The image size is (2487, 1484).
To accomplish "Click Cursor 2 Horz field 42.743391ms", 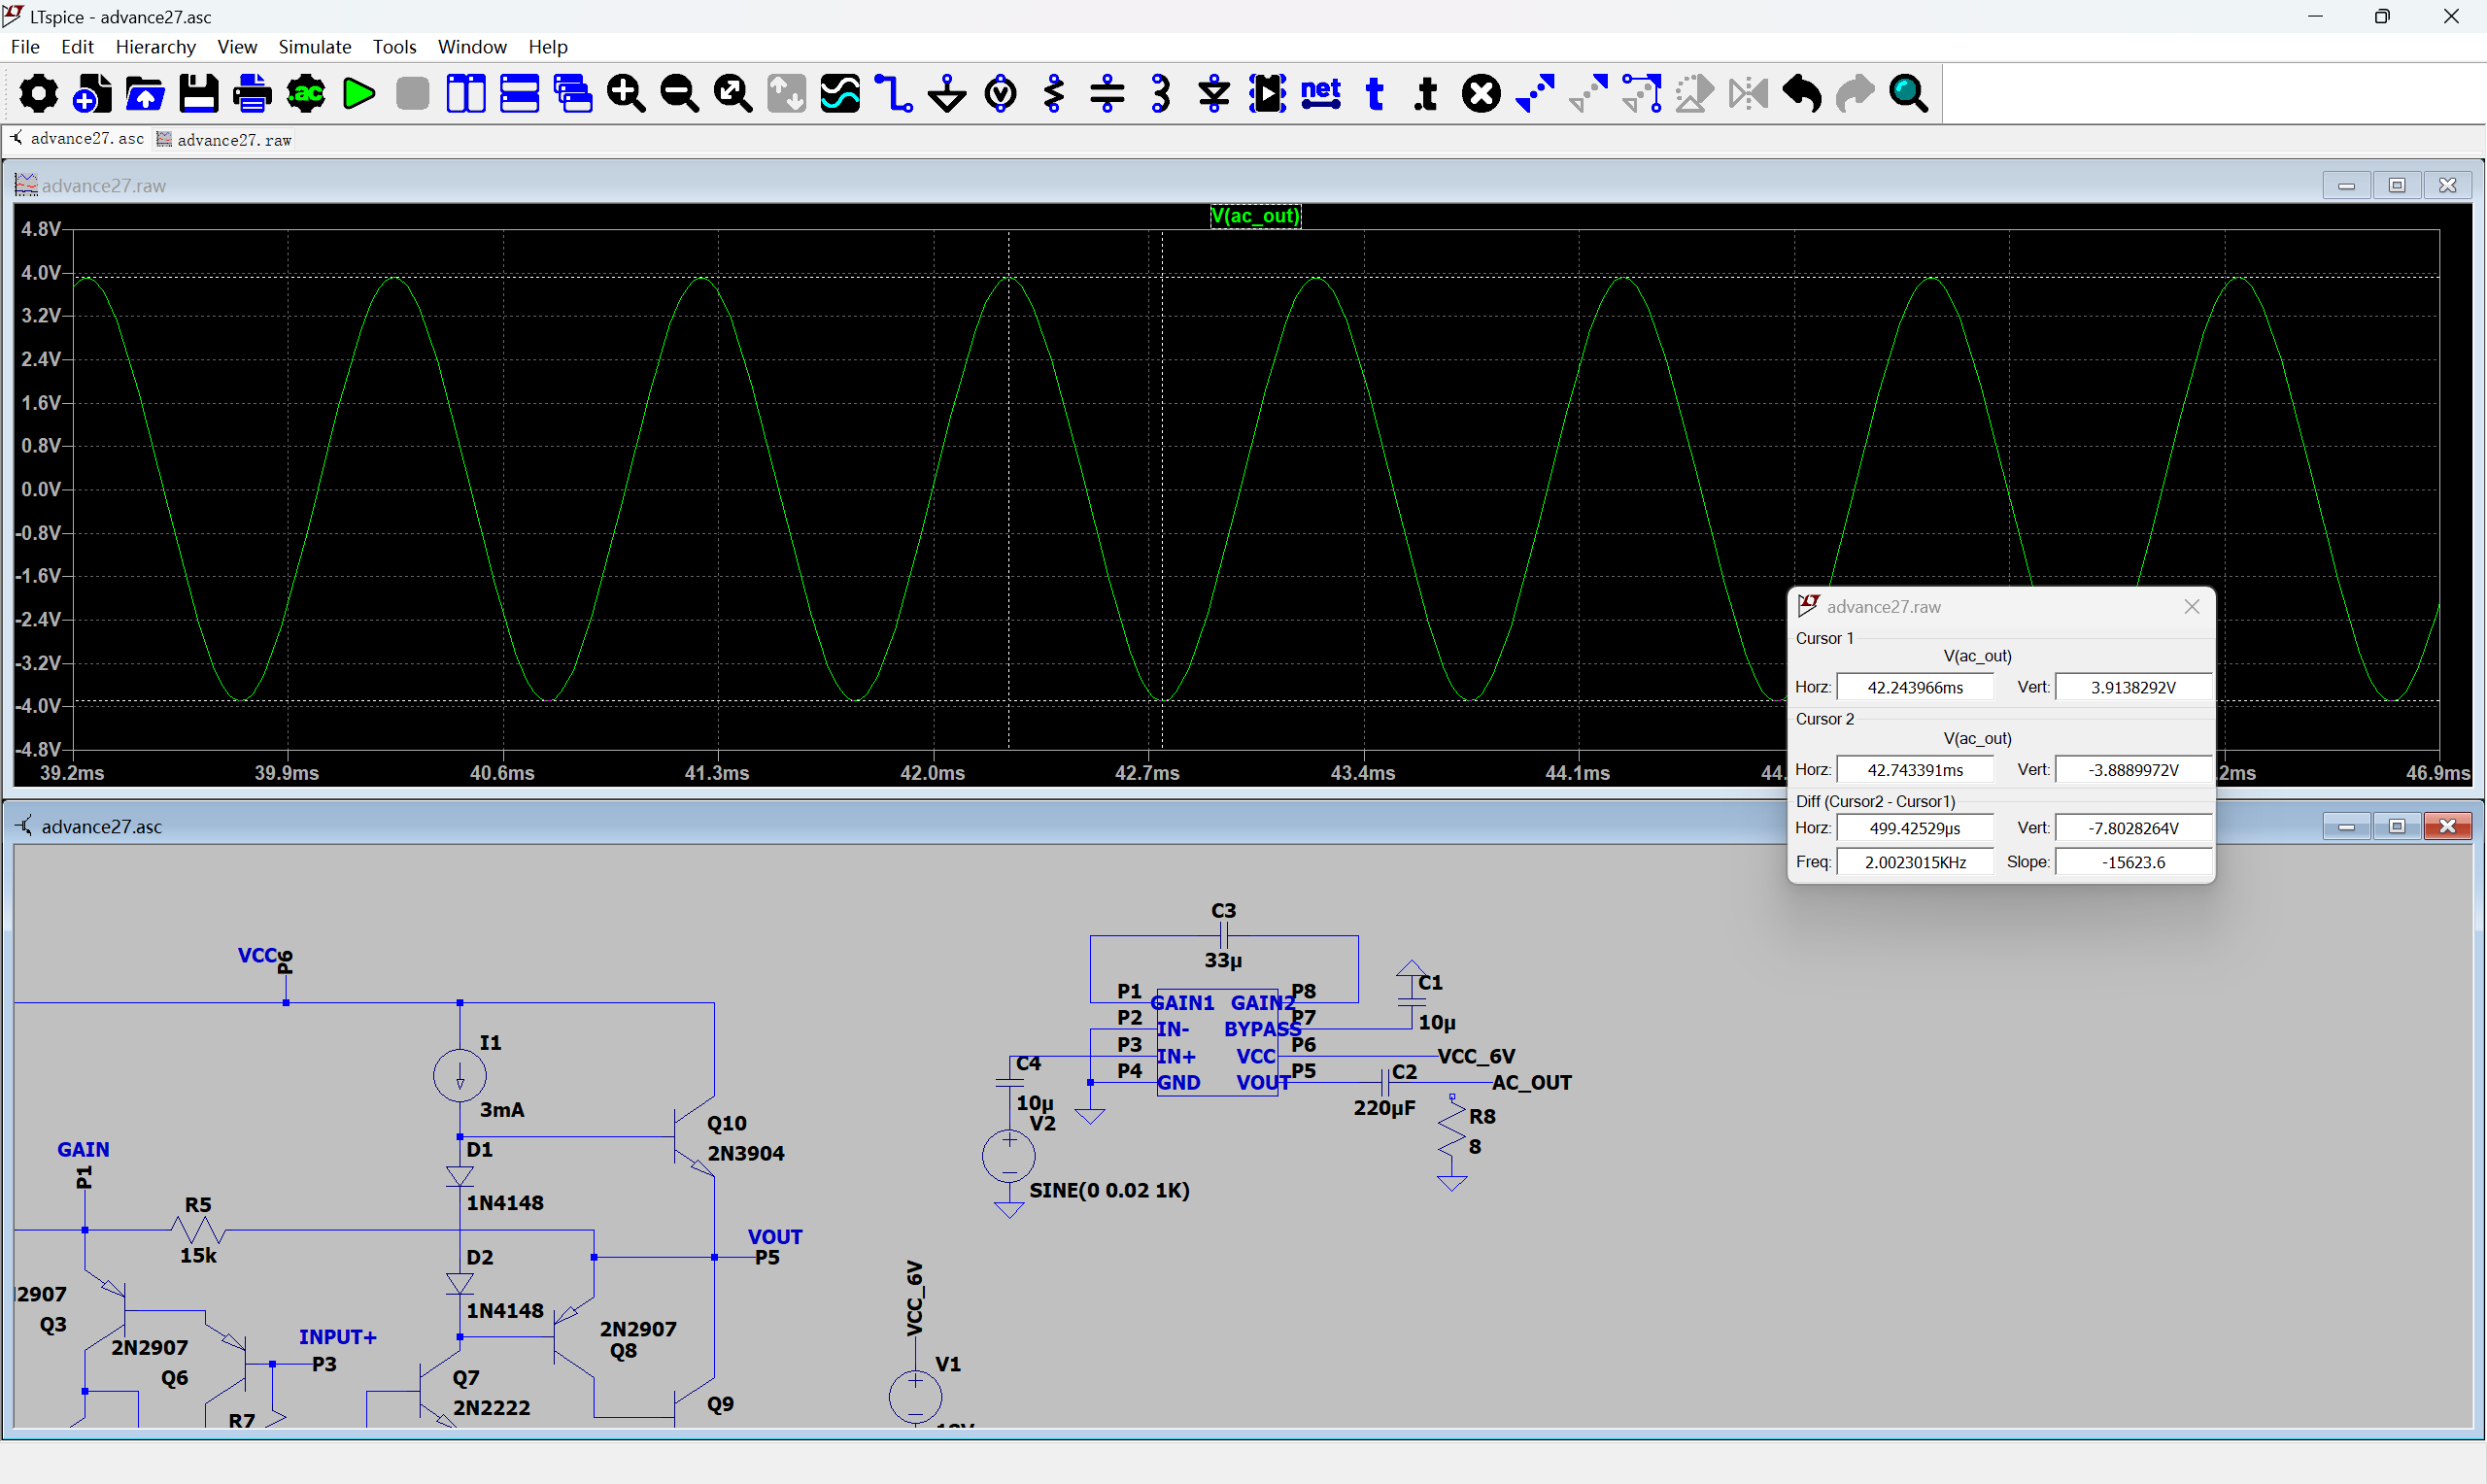I will 1914,770.
